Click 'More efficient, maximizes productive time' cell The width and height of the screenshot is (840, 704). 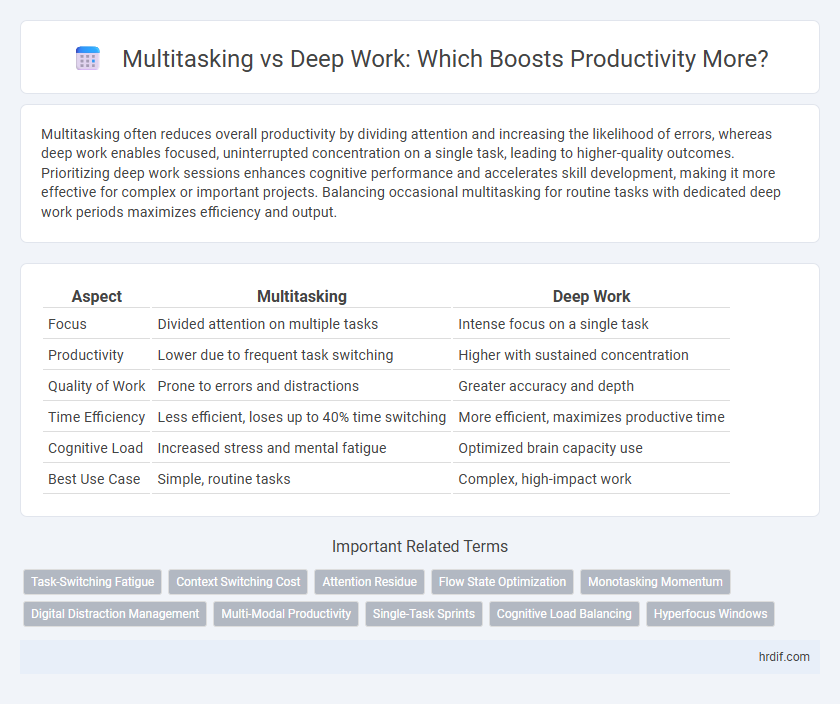click(591, 417)
